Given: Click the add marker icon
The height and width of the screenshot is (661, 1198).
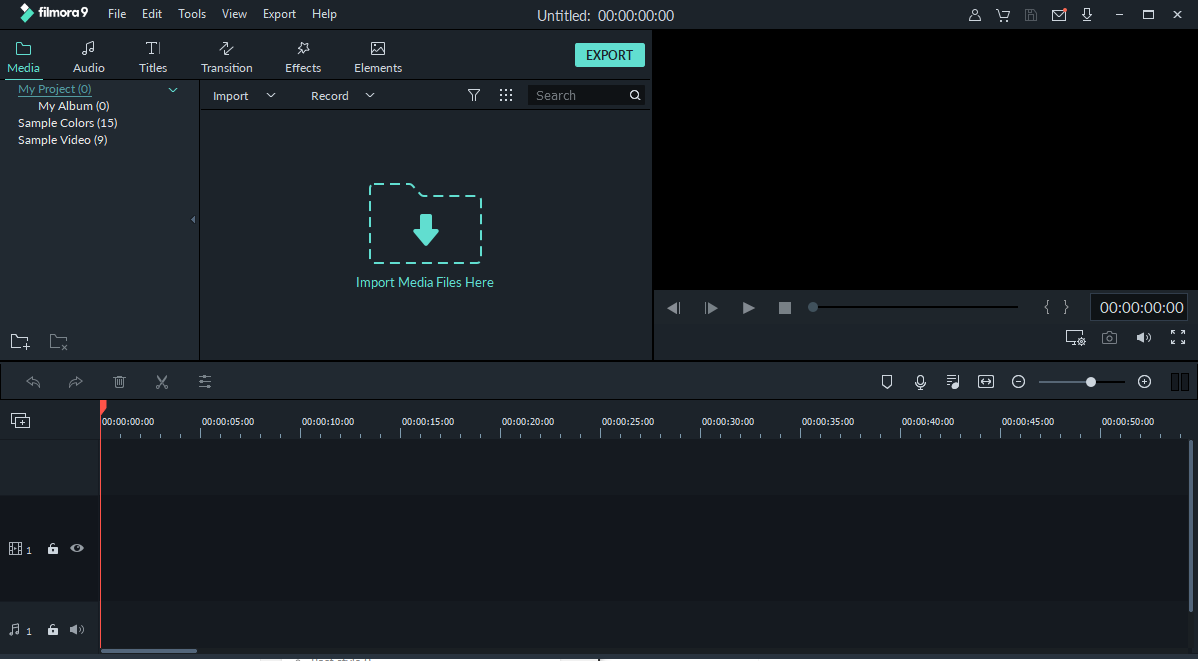Looking at the screenshot, I should click(887, 382).
